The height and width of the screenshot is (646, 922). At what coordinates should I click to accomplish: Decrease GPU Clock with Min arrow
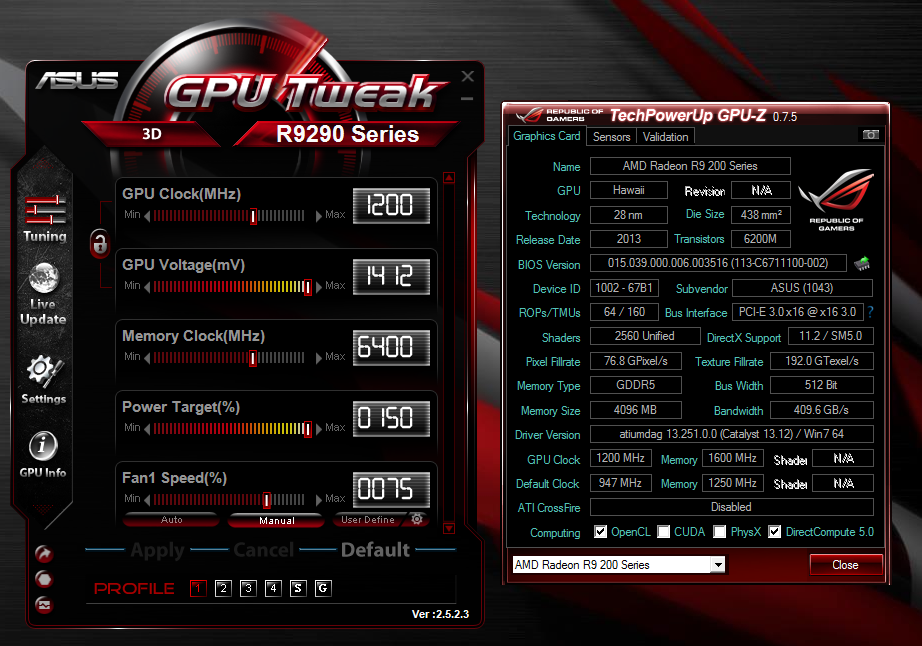147,216
